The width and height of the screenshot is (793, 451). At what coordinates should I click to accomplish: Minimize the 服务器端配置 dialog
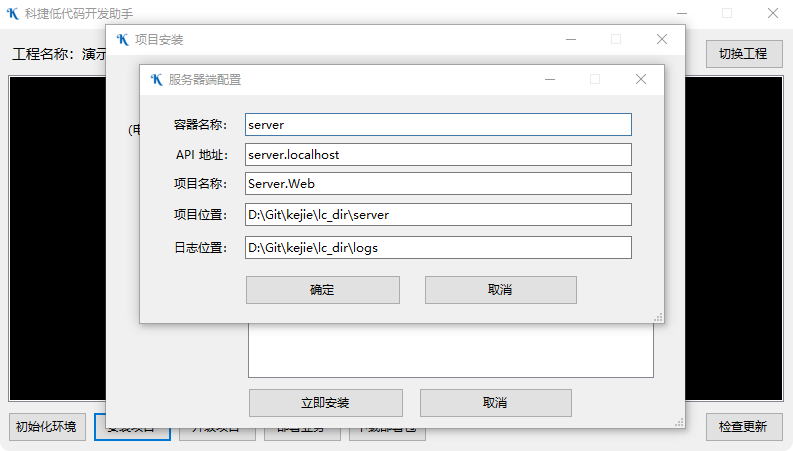[549, 80]
